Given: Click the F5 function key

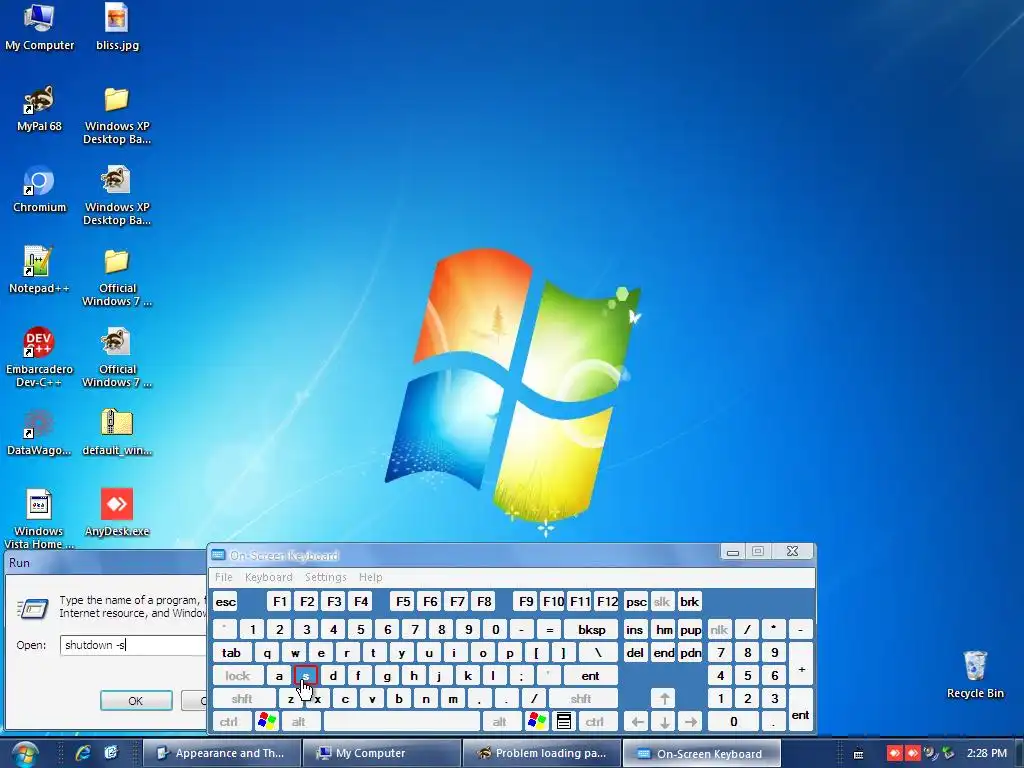Looking at the screenshot, I should (x=403, y=602).
